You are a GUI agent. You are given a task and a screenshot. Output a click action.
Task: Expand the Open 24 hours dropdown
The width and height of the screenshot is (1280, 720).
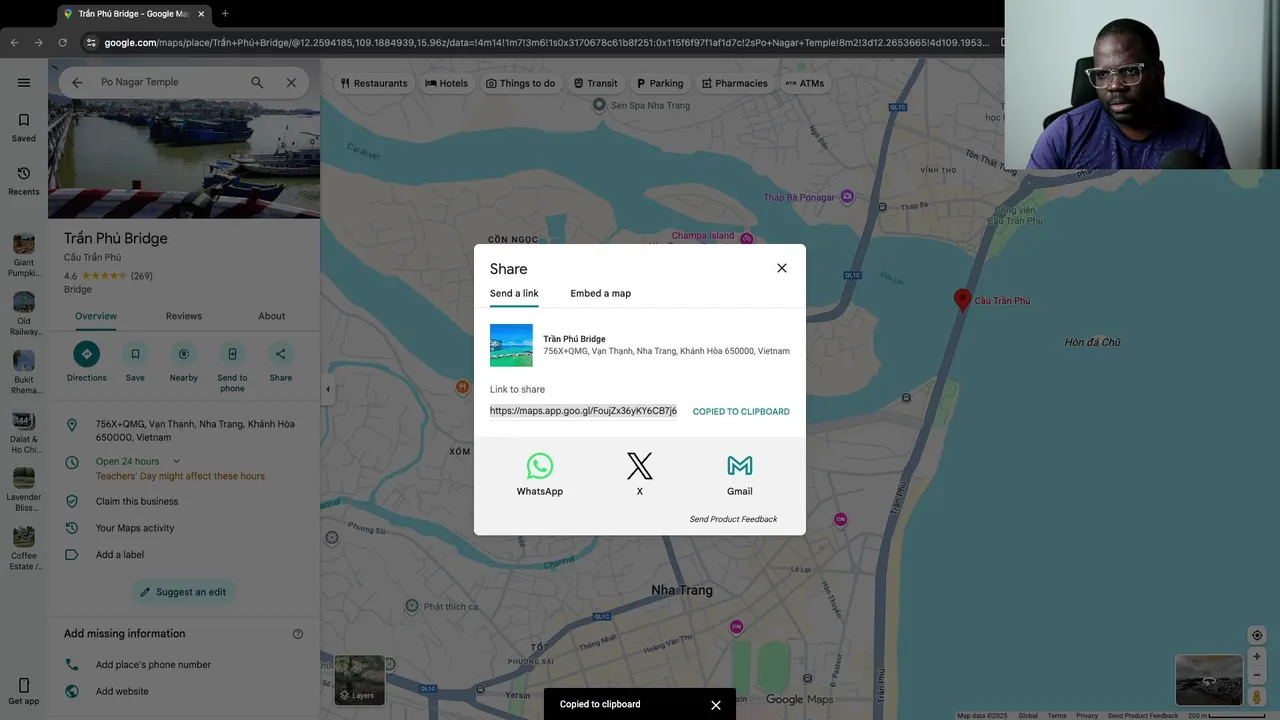click(x=176, y=461)
